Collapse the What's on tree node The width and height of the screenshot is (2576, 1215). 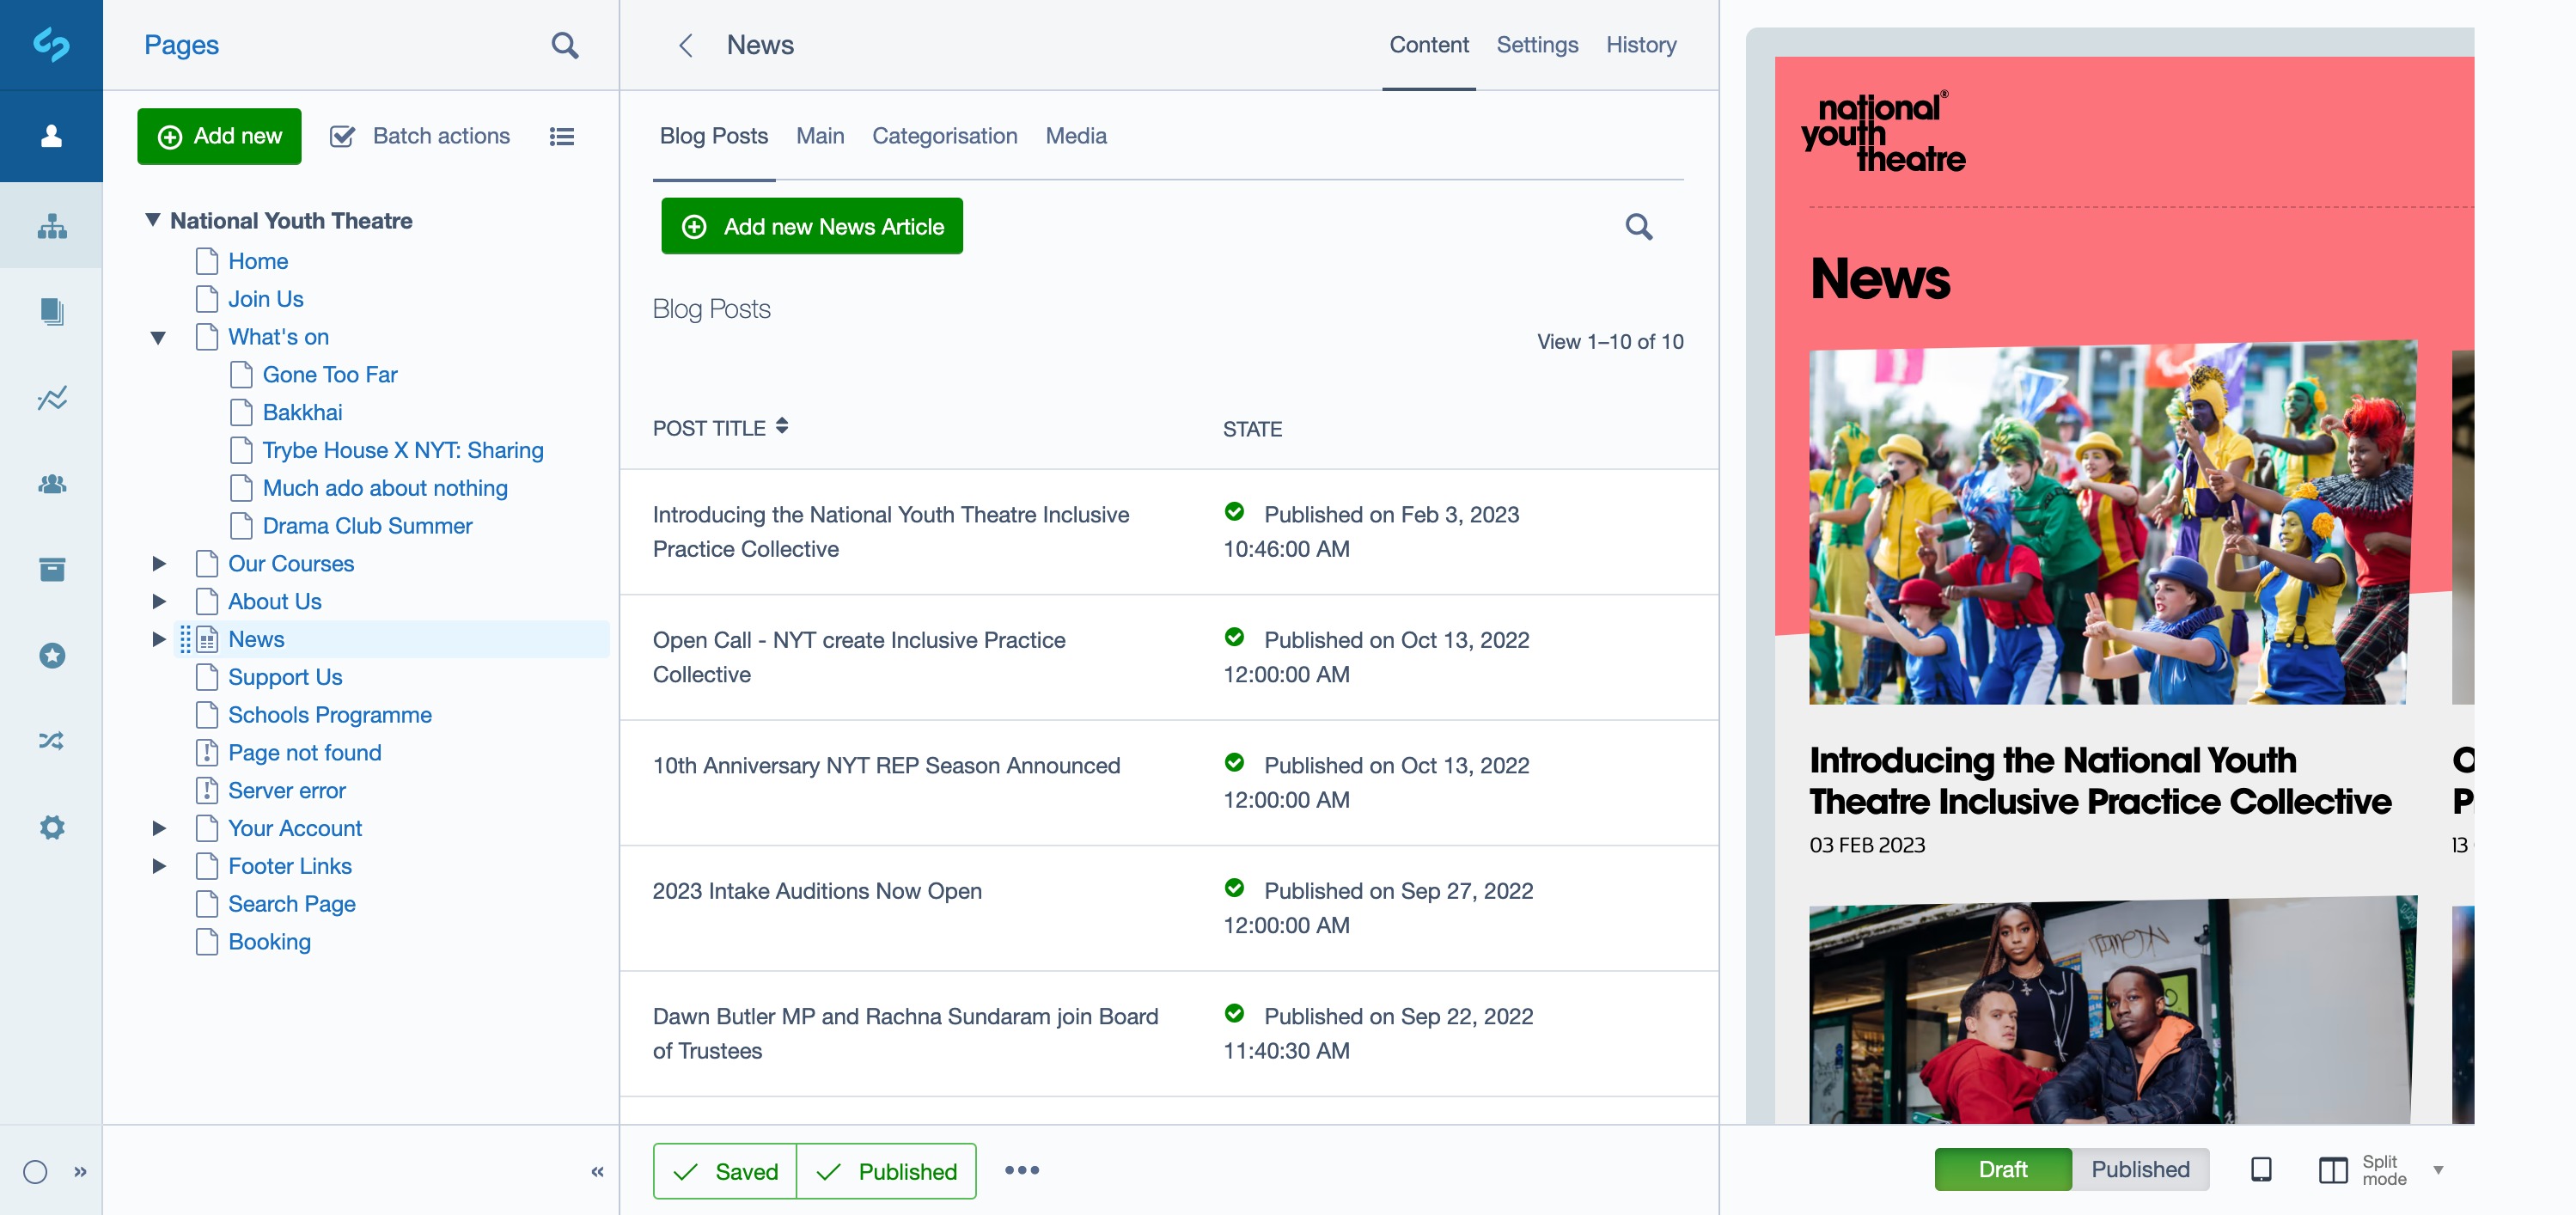158,338
